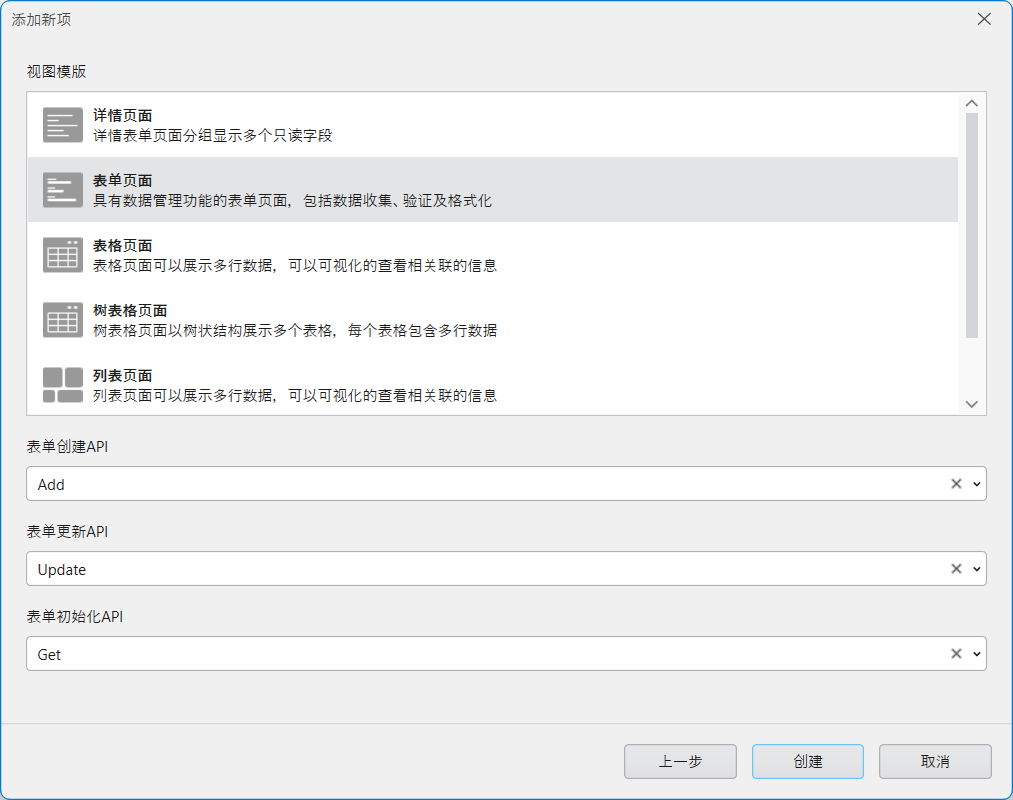1013x800 pixels.
Task: Cancel the dialog with 取消
Action: coord(935,762)
